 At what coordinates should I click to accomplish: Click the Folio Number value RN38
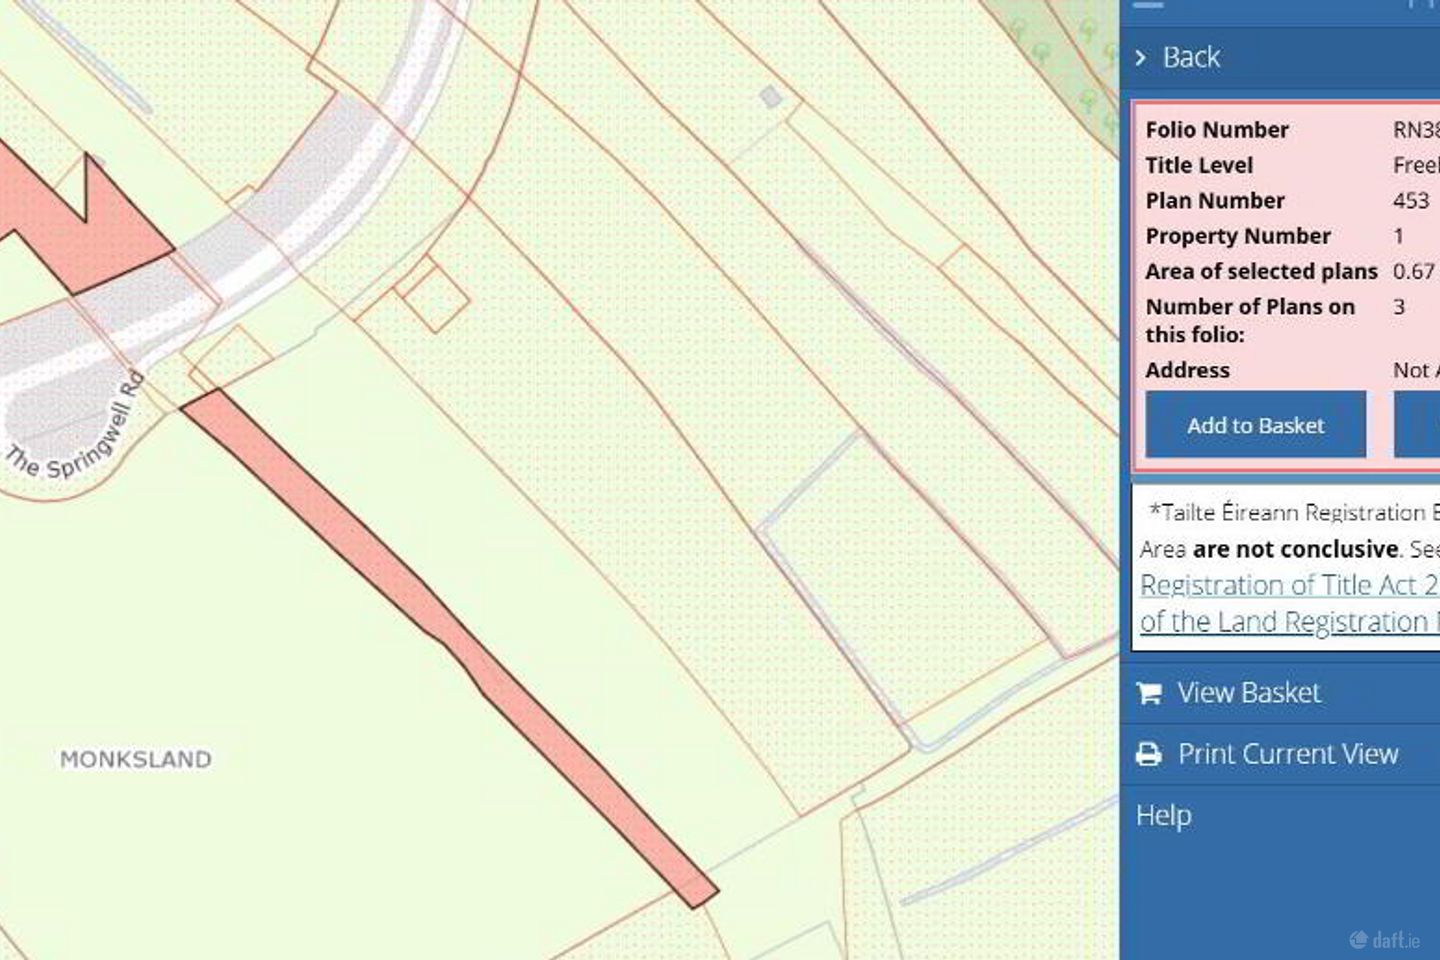1415,129
